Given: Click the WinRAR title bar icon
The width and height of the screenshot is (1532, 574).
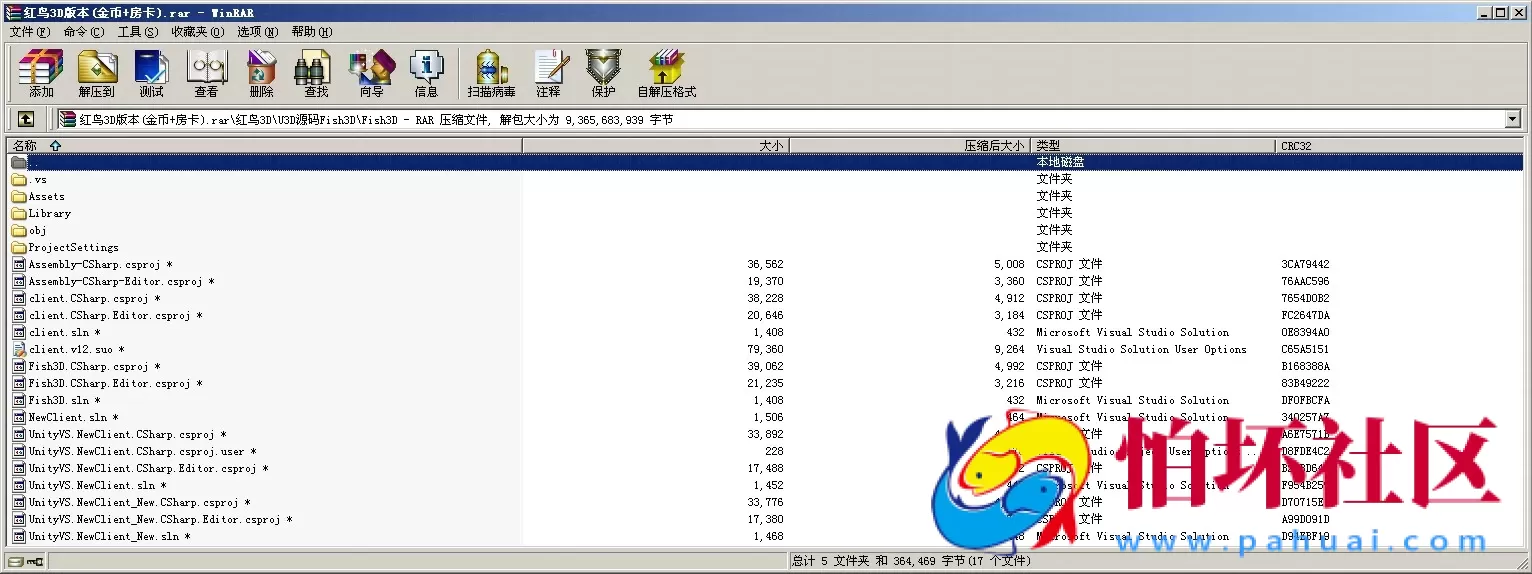Looking at the screenshot, I should click(13, 13).
